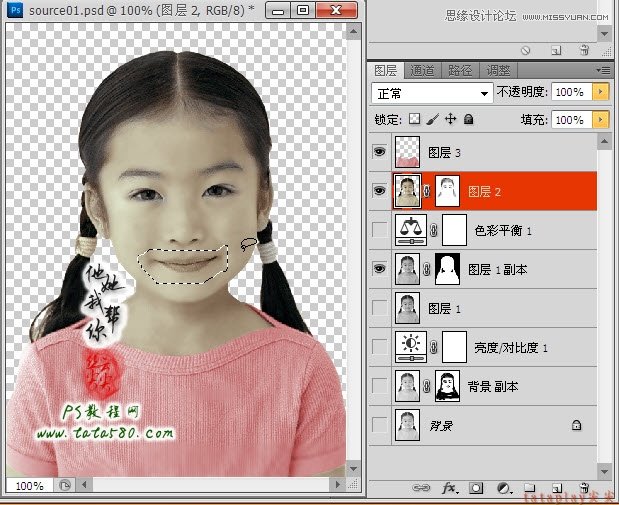The image size is (619, 505).
Task: Click the mask link icon on 亮度/对比度 1
Action: [434, 347]
